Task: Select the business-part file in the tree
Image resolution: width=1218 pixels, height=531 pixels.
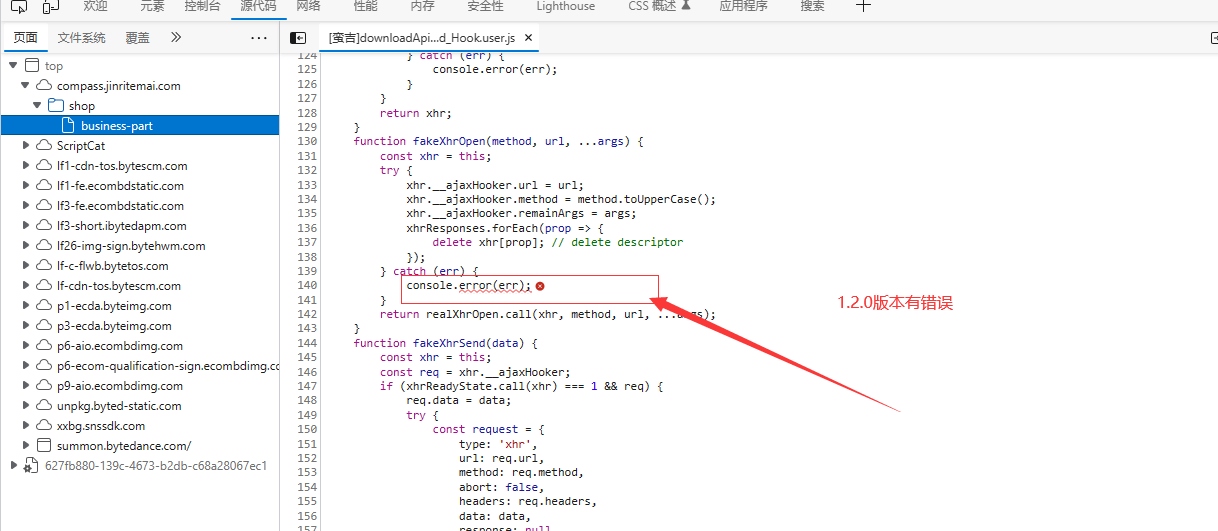Action: (117, 126)
